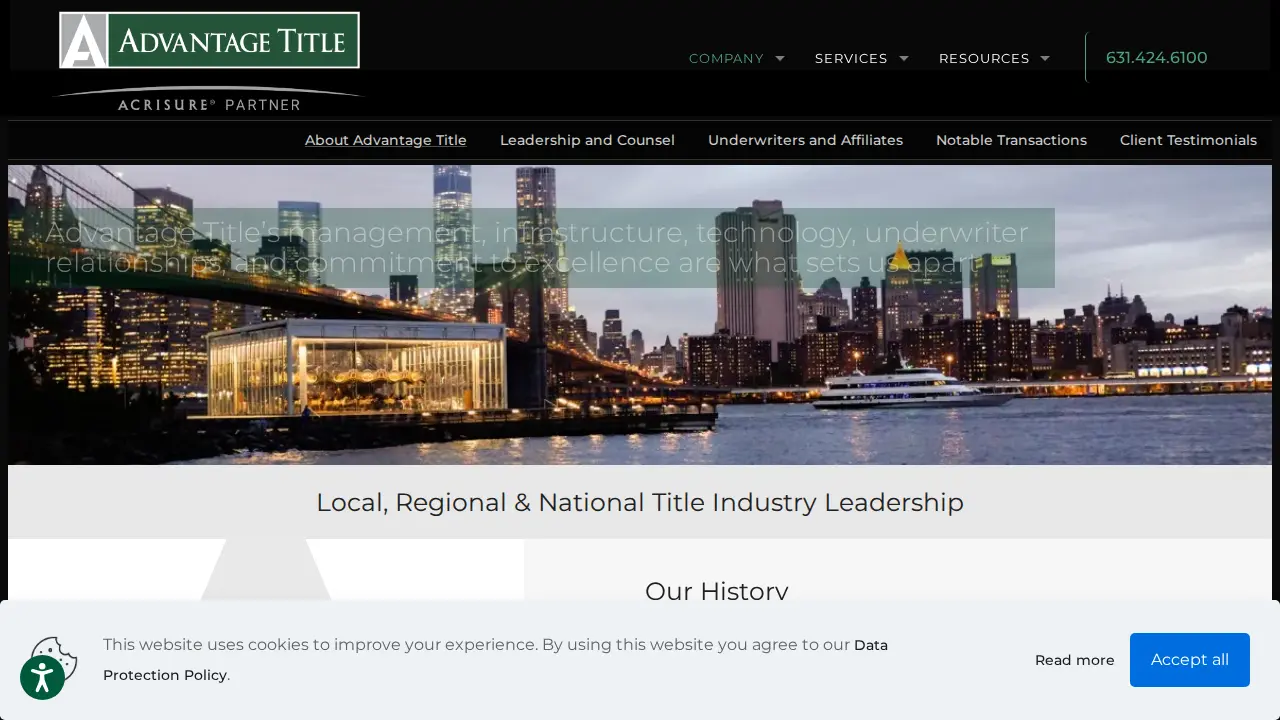This screenshot has width=1280, height=720.
Task: Click Read more in cookie banner
Action: 1075,660
